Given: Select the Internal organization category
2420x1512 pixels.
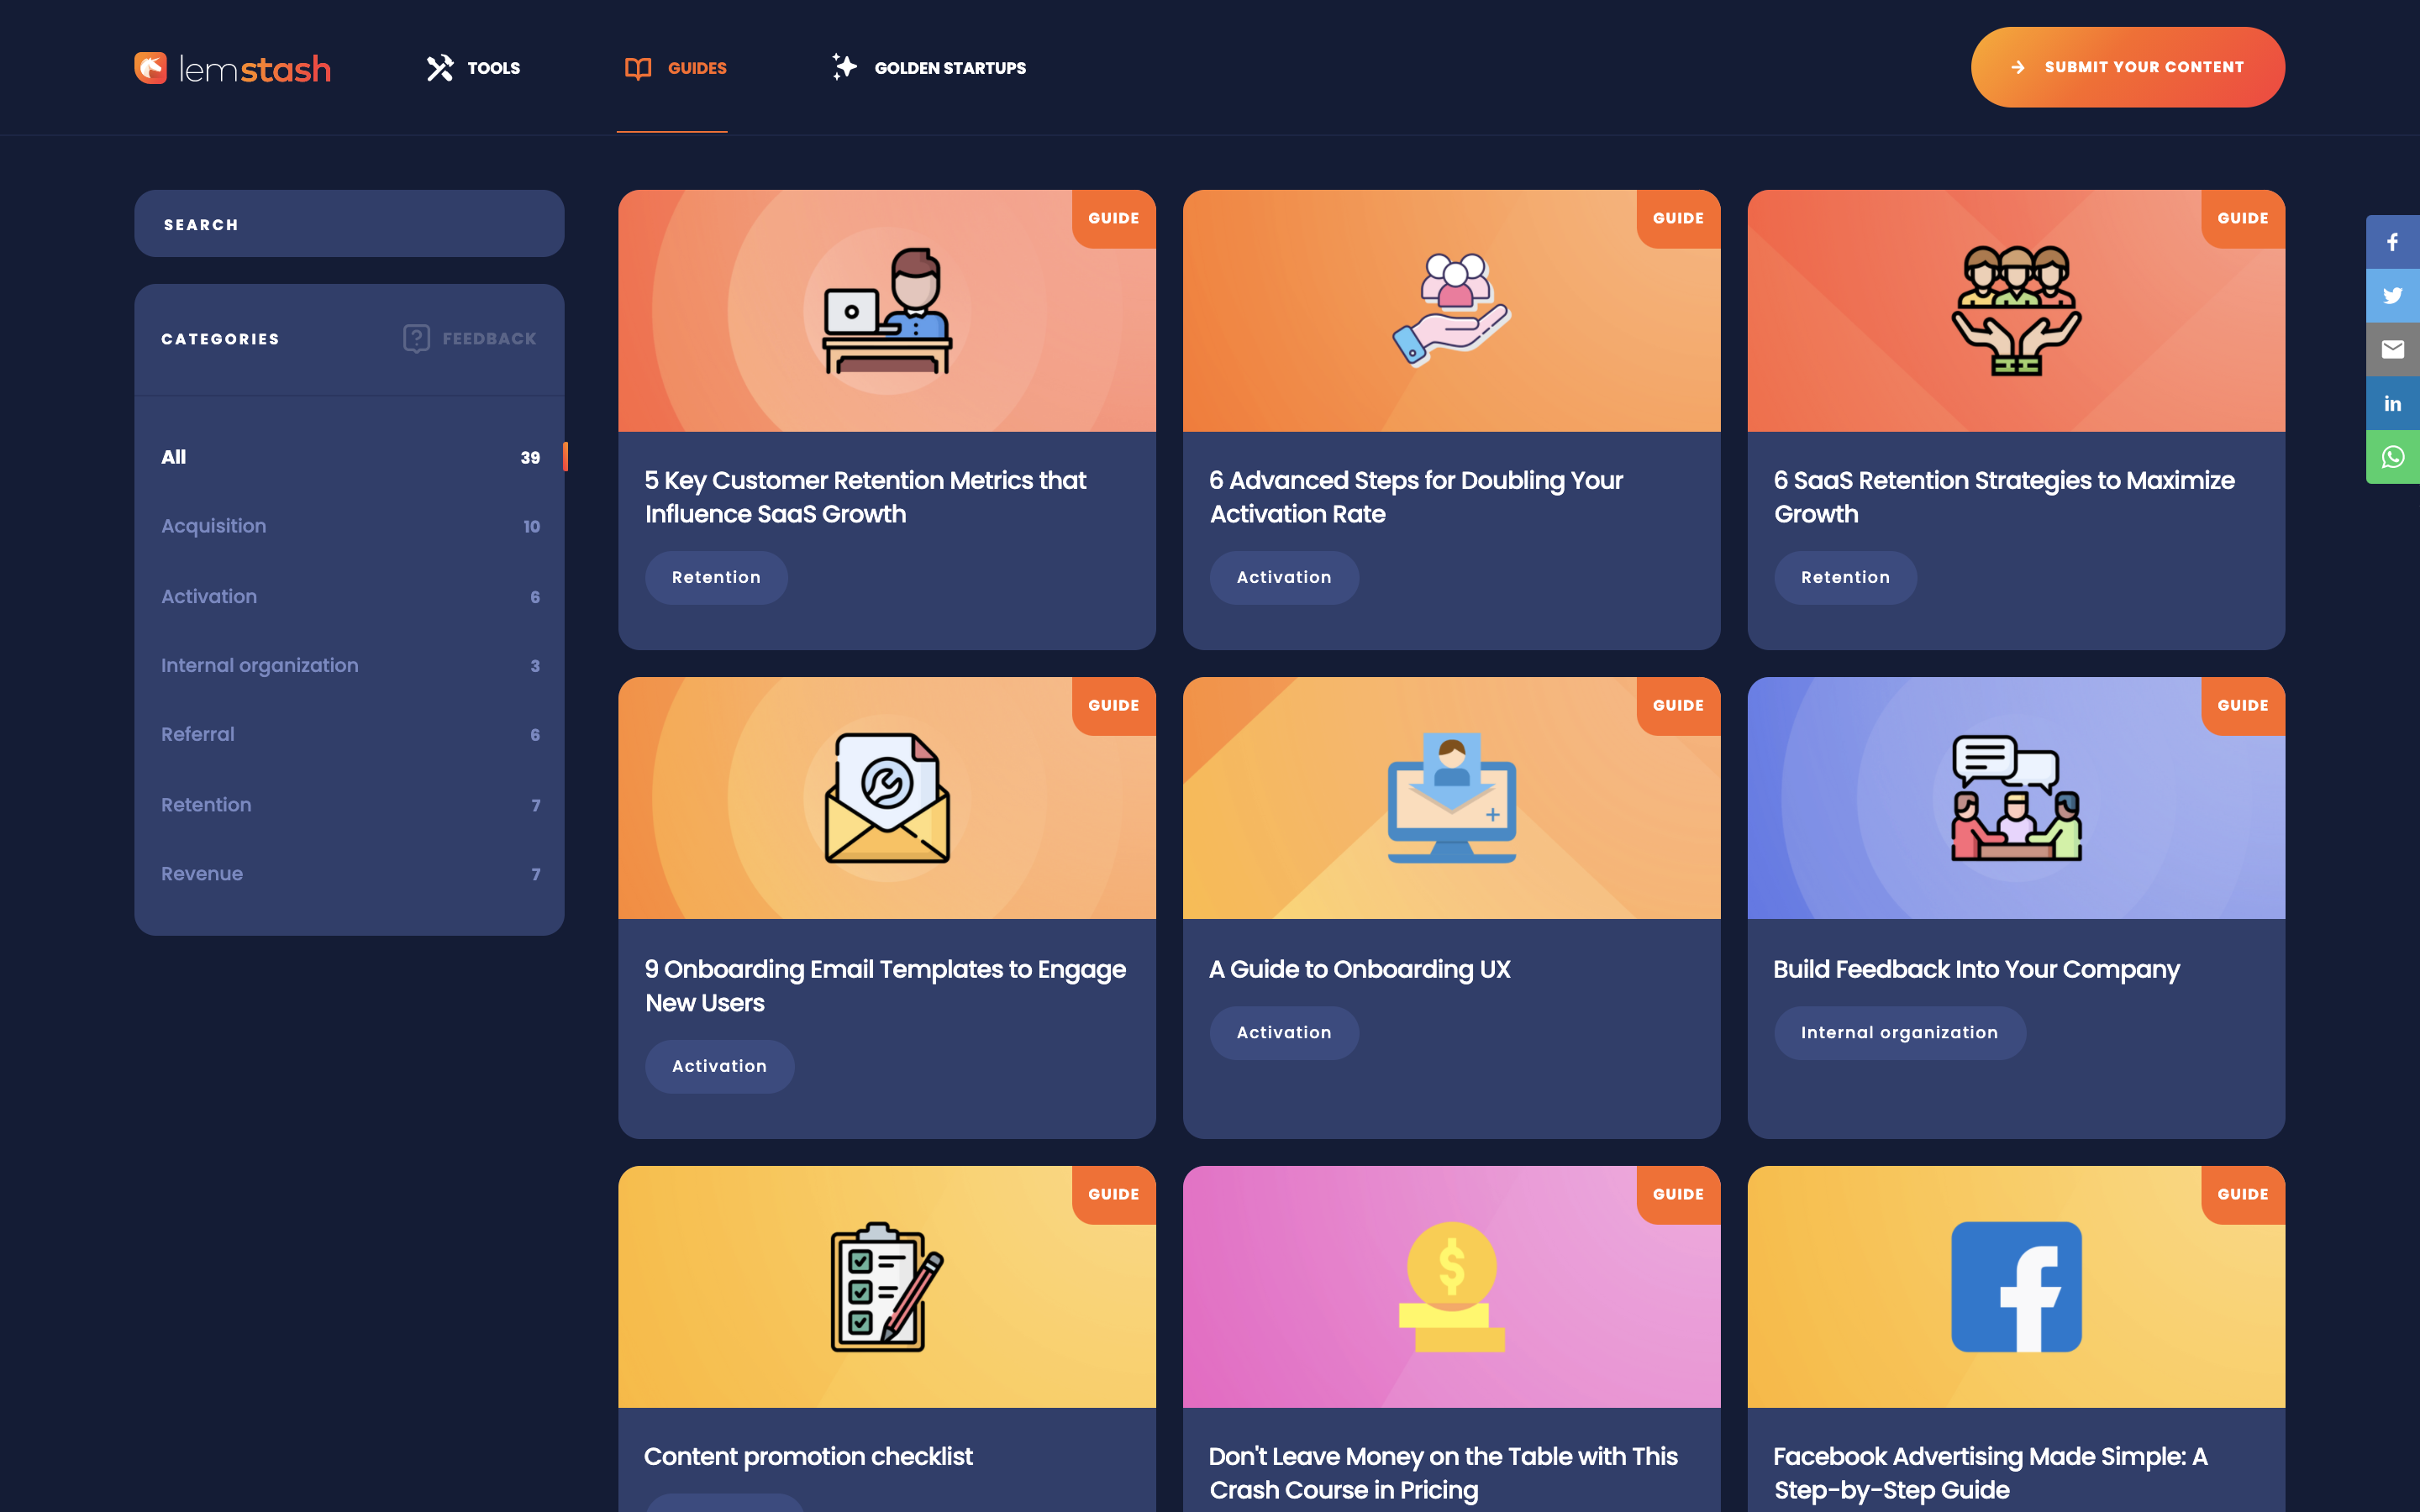Looking at the screenshot, I should (x=260, y=665).
